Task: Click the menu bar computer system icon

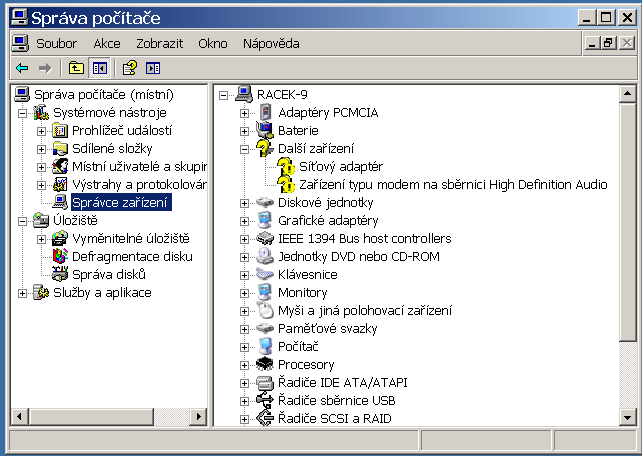Action: 20,43
